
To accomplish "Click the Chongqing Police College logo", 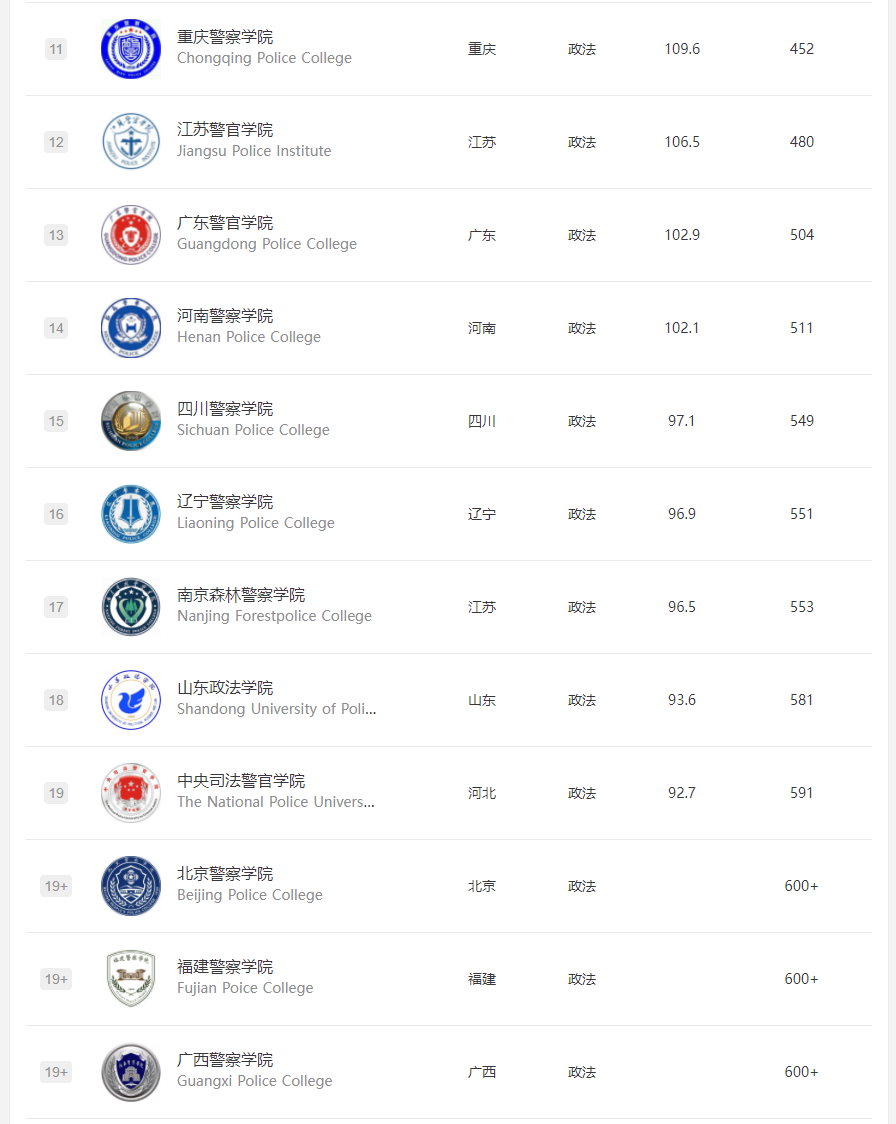I will click(130, 49).
